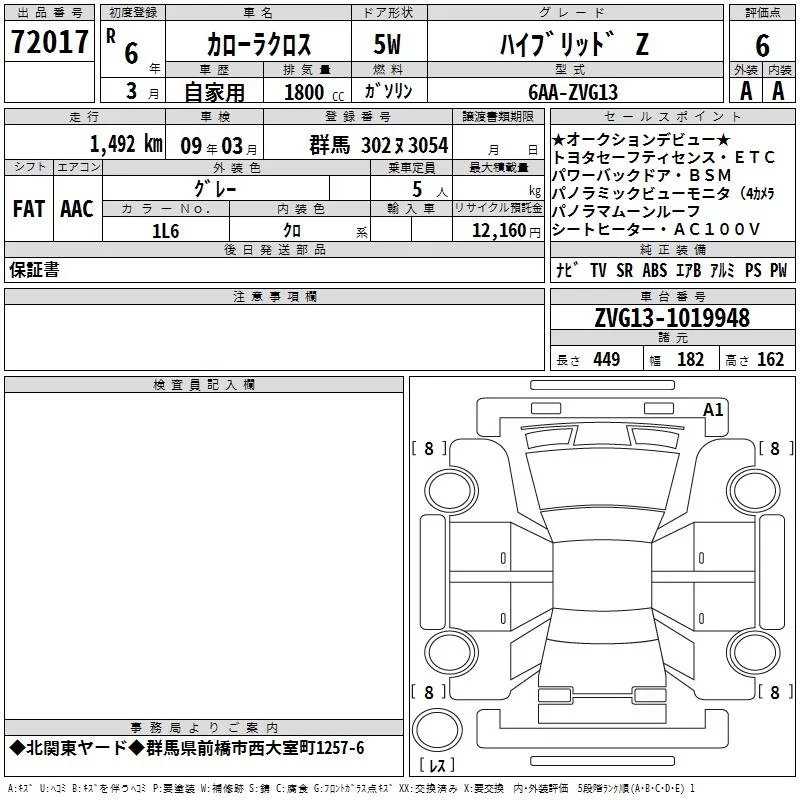
Task: Click the length value 449
Action: tap(607, 359)
